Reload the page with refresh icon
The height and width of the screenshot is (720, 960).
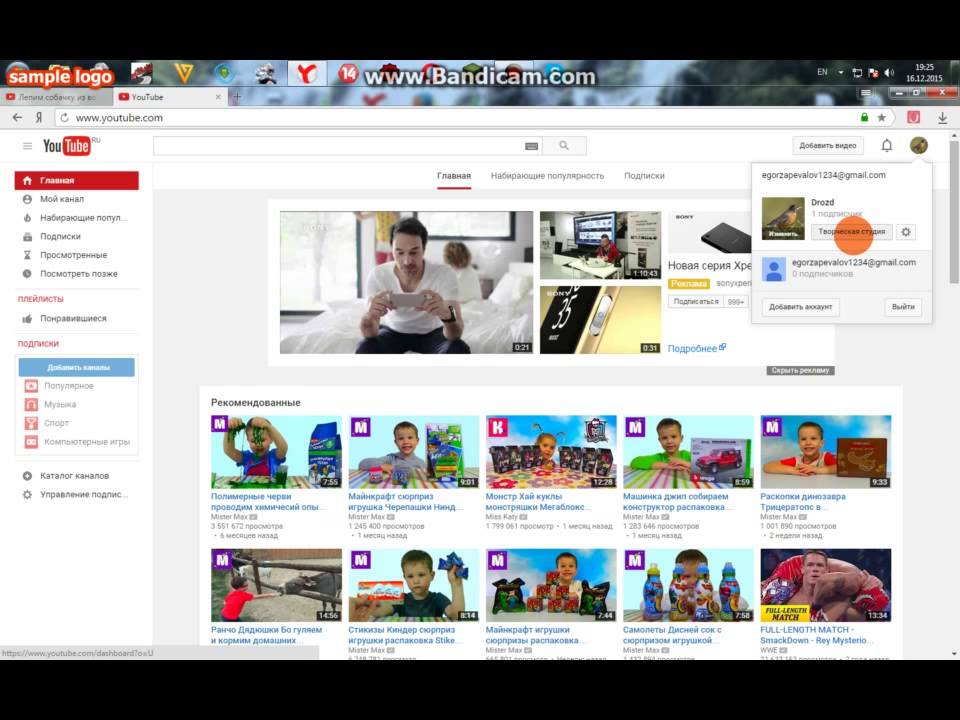coord(64,118)
